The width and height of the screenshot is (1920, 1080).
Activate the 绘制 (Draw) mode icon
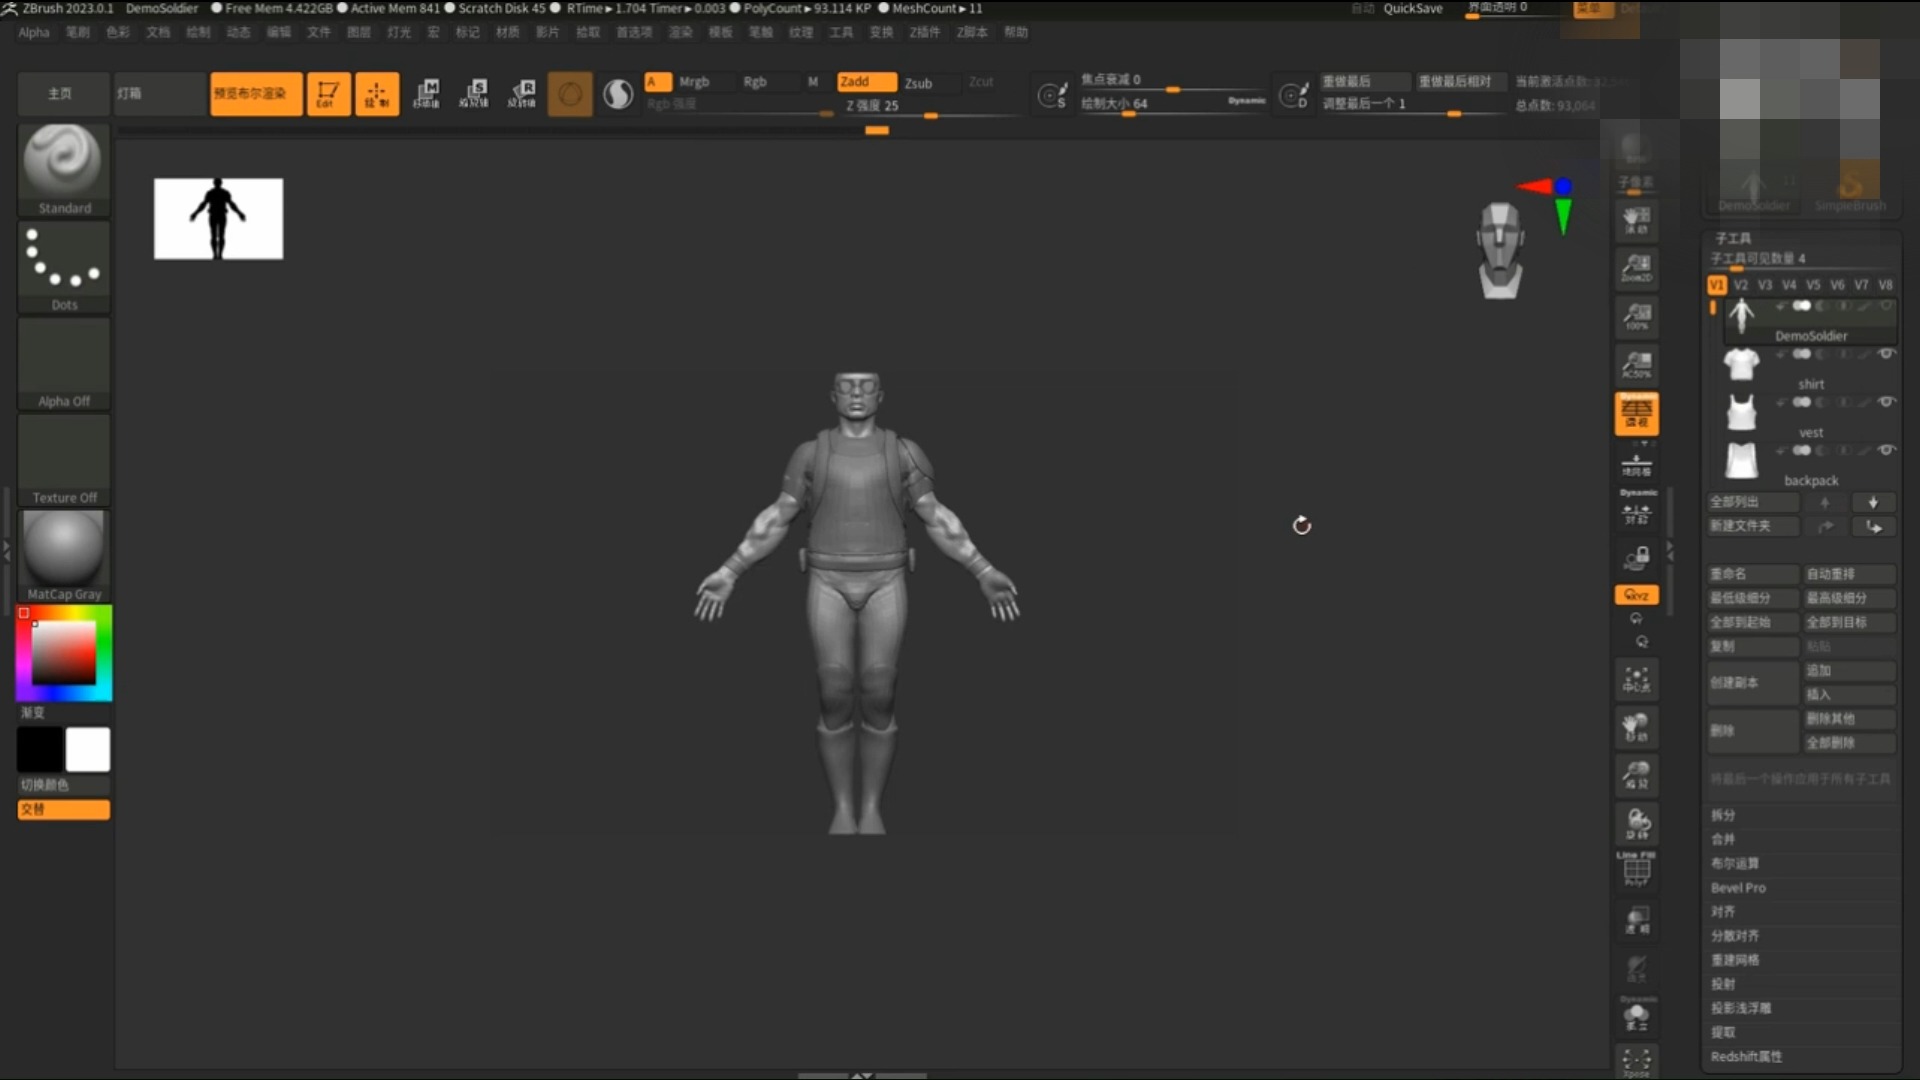coord(377,93)
